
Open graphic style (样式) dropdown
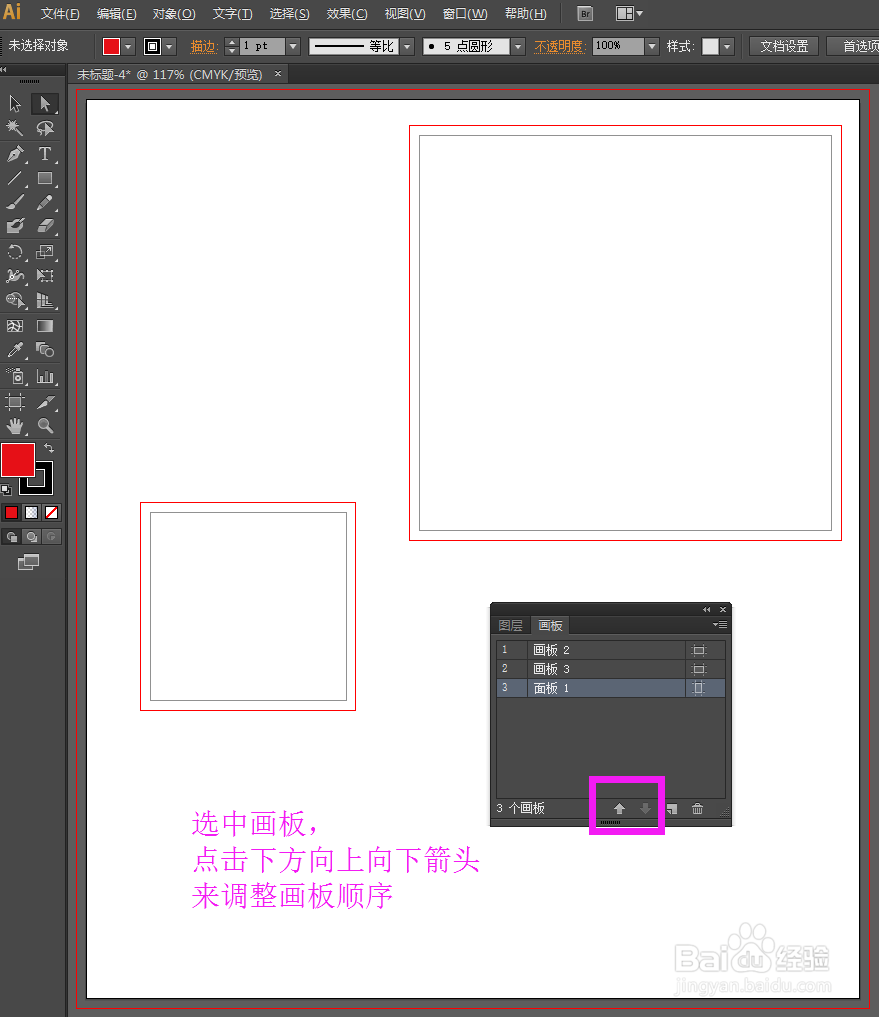click(x=727, y=47)
